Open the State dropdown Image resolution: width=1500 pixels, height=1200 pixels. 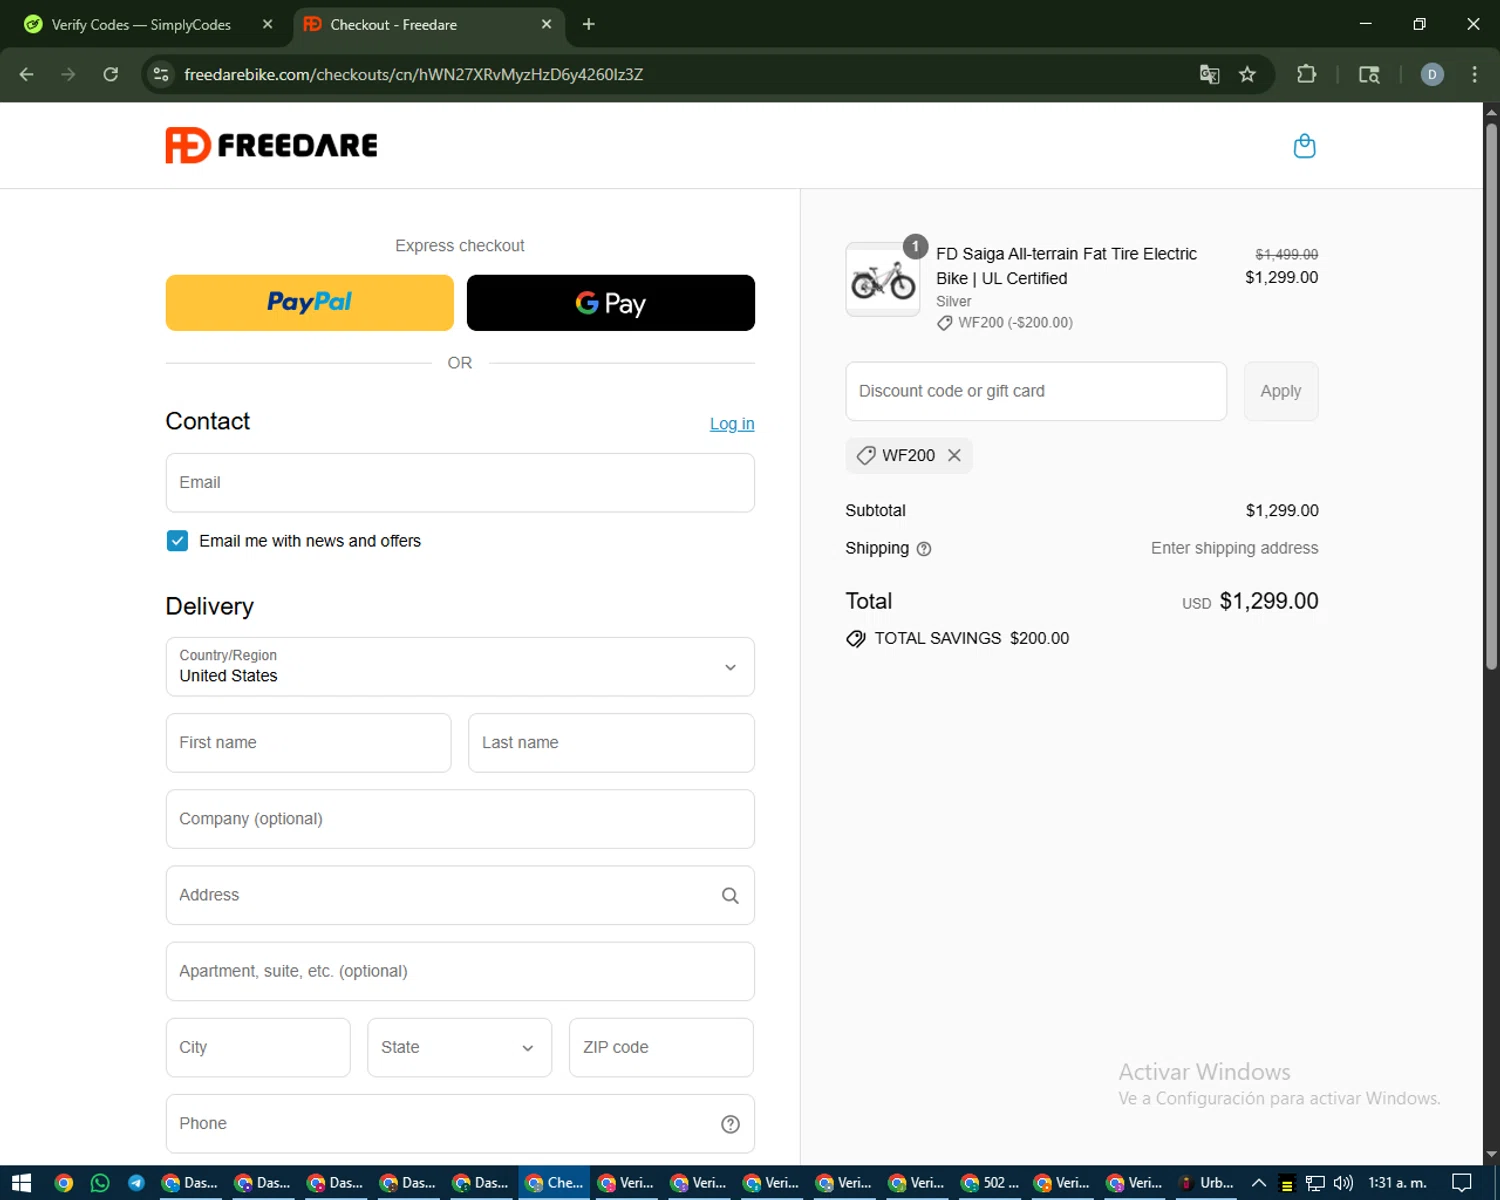[x=459, y=1047]
